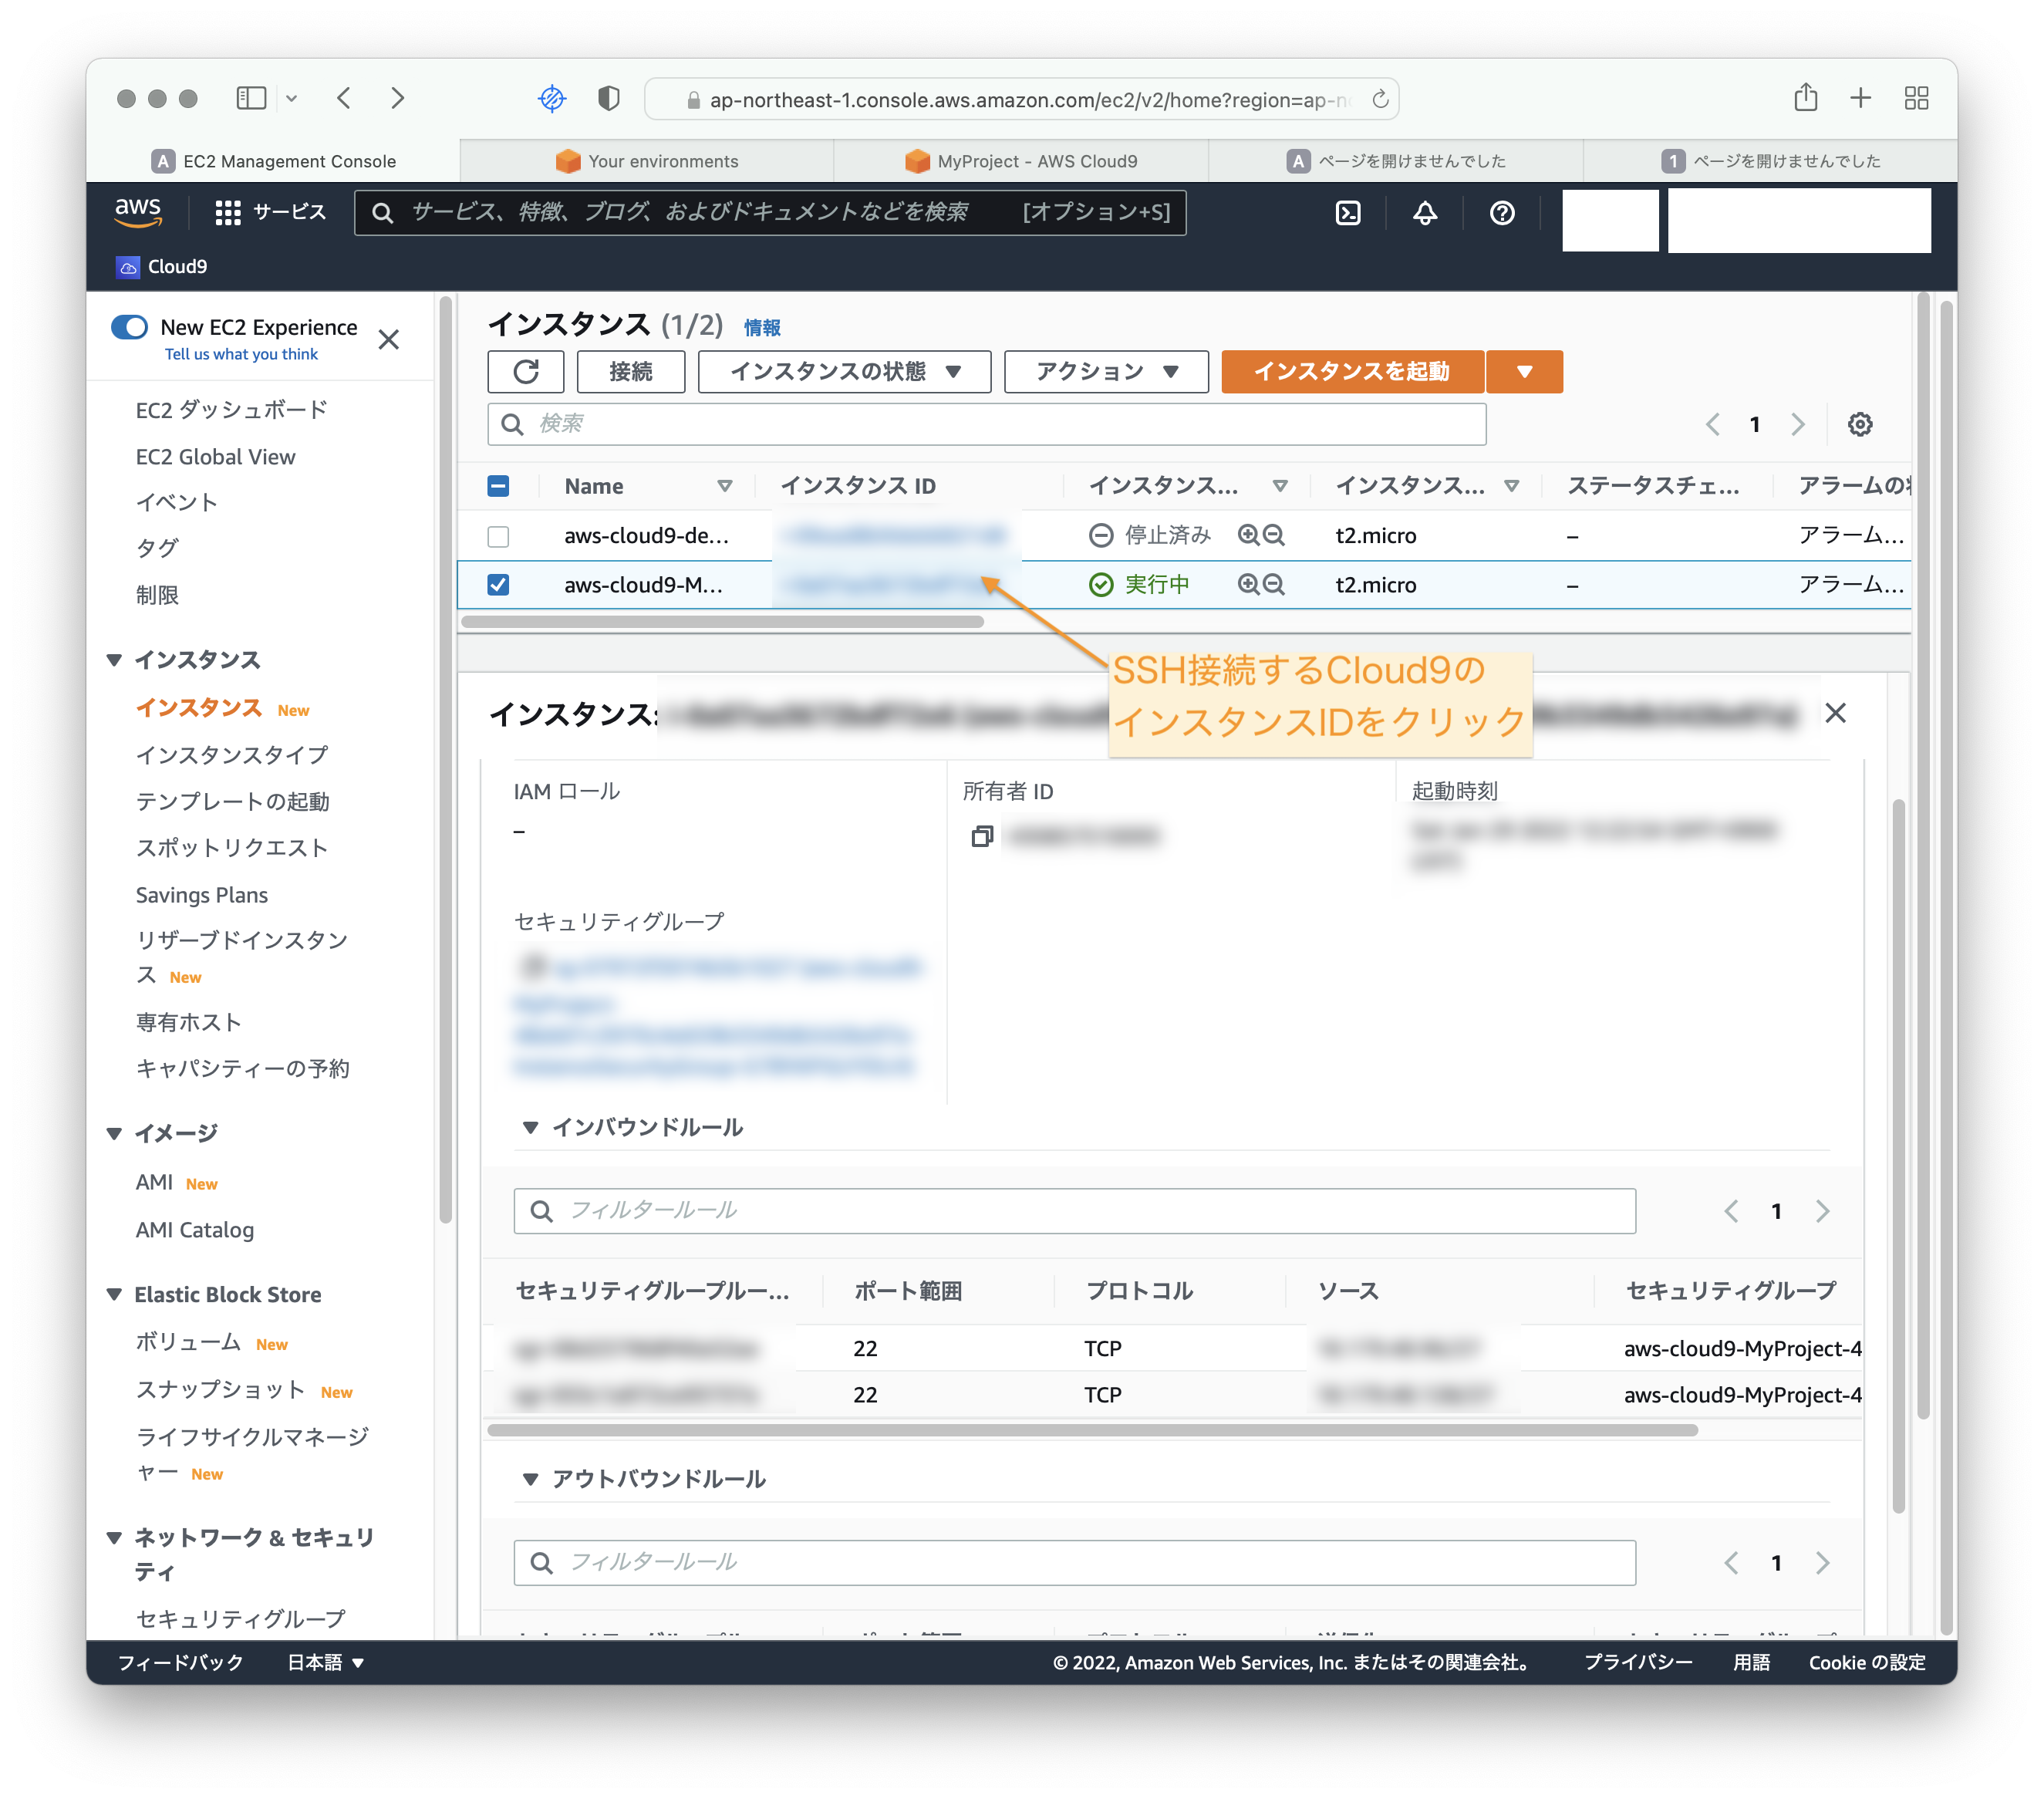Collapse the インバウンドルール section
Screen dimensions: 2044x1799
pos(531,1127)
